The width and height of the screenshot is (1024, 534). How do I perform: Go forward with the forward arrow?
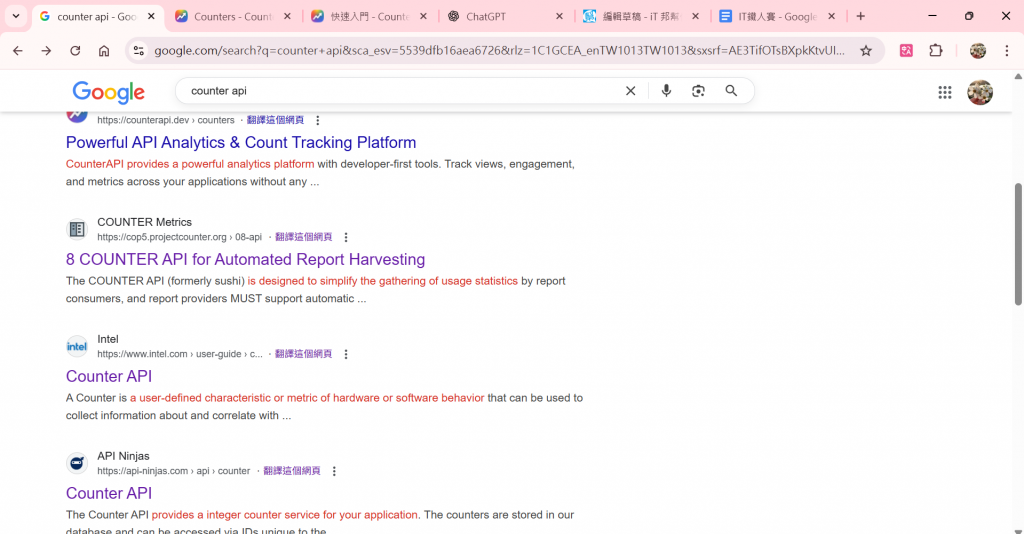(46, 51)
